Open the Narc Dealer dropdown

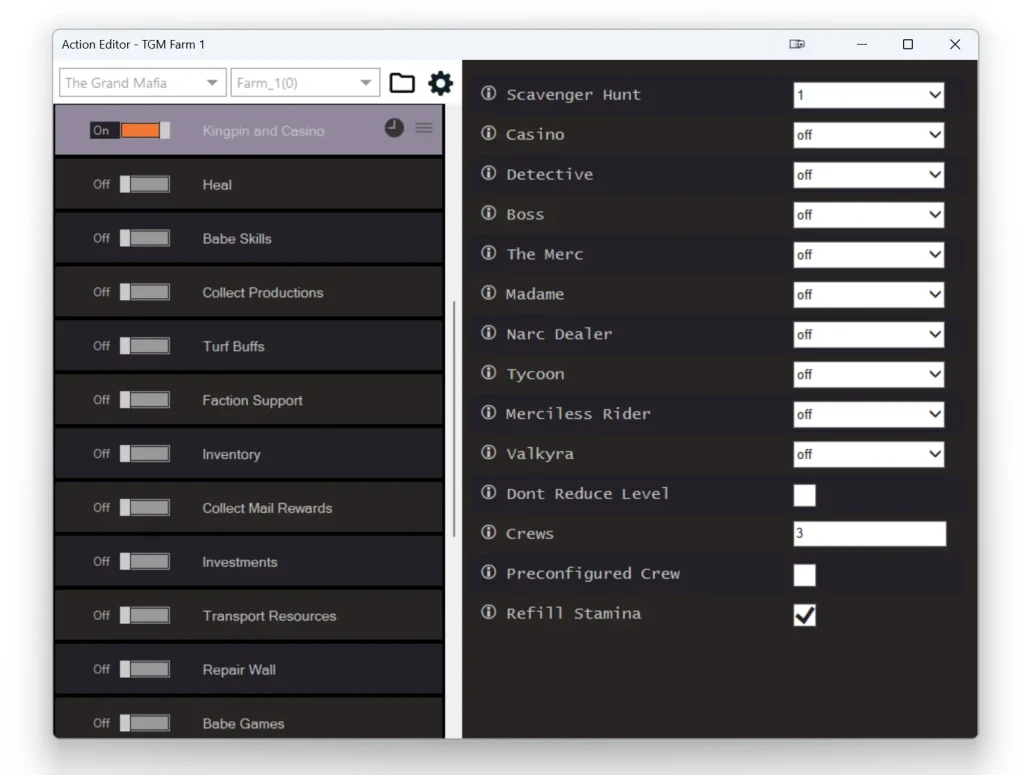[869, 334]
